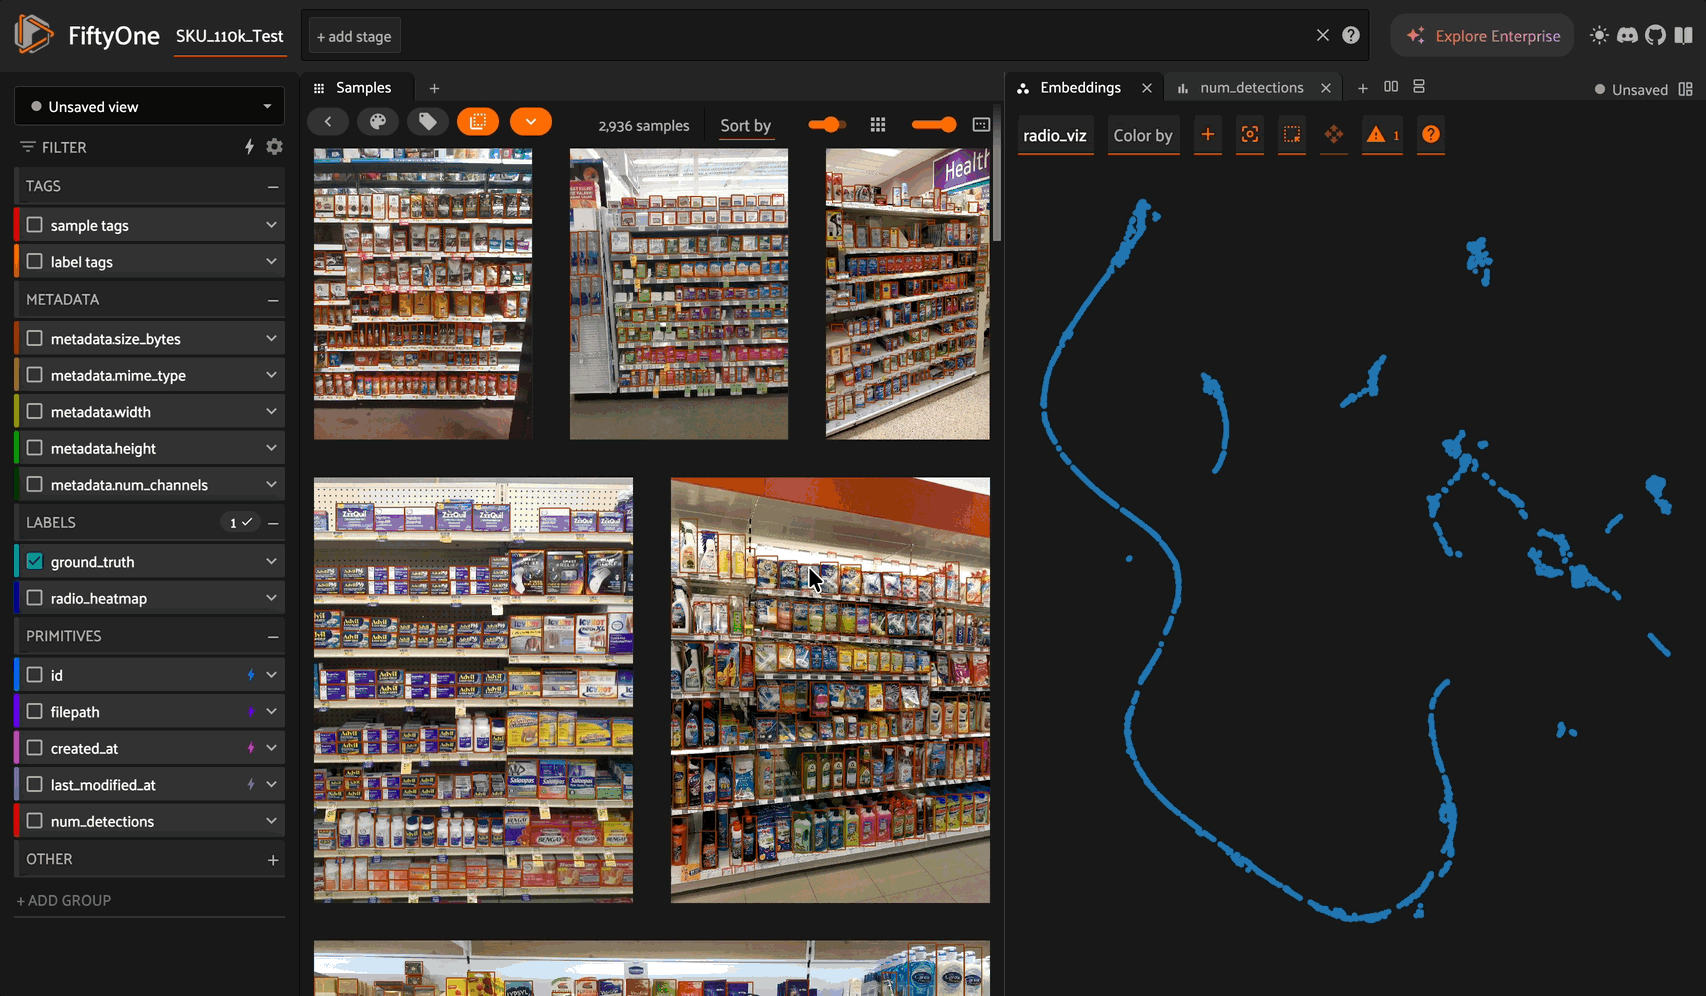Viewport: 1706px width, 996px height.
Task: Click the tag samples icon
Action: pyautogui.click(x=428, y=122)
